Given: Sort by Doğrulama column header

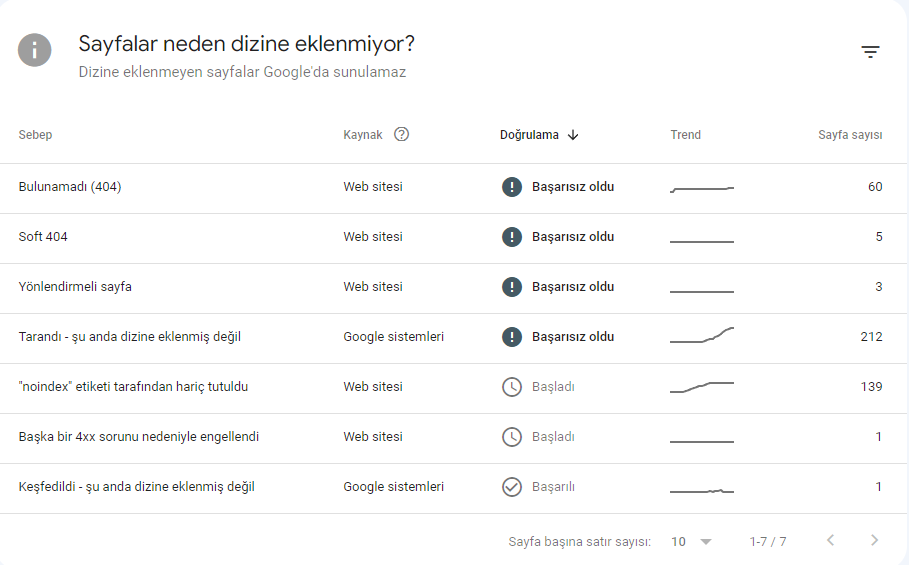Looking at the screenshot, I should point(529,135).
